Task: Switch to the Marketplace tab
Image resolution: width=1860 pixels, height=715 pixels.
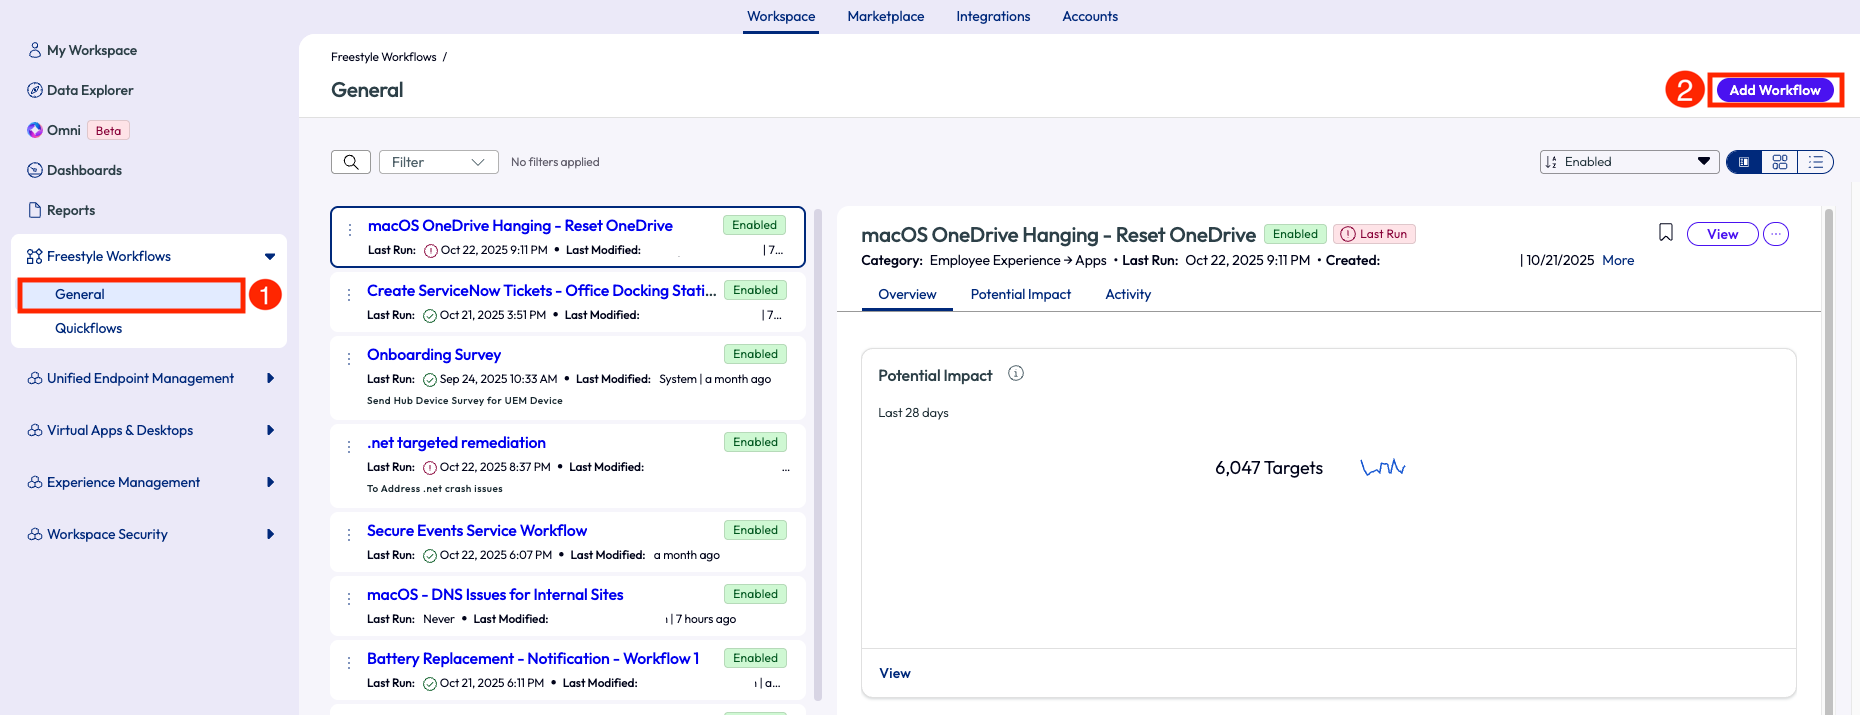Action: tap(885, 16)
